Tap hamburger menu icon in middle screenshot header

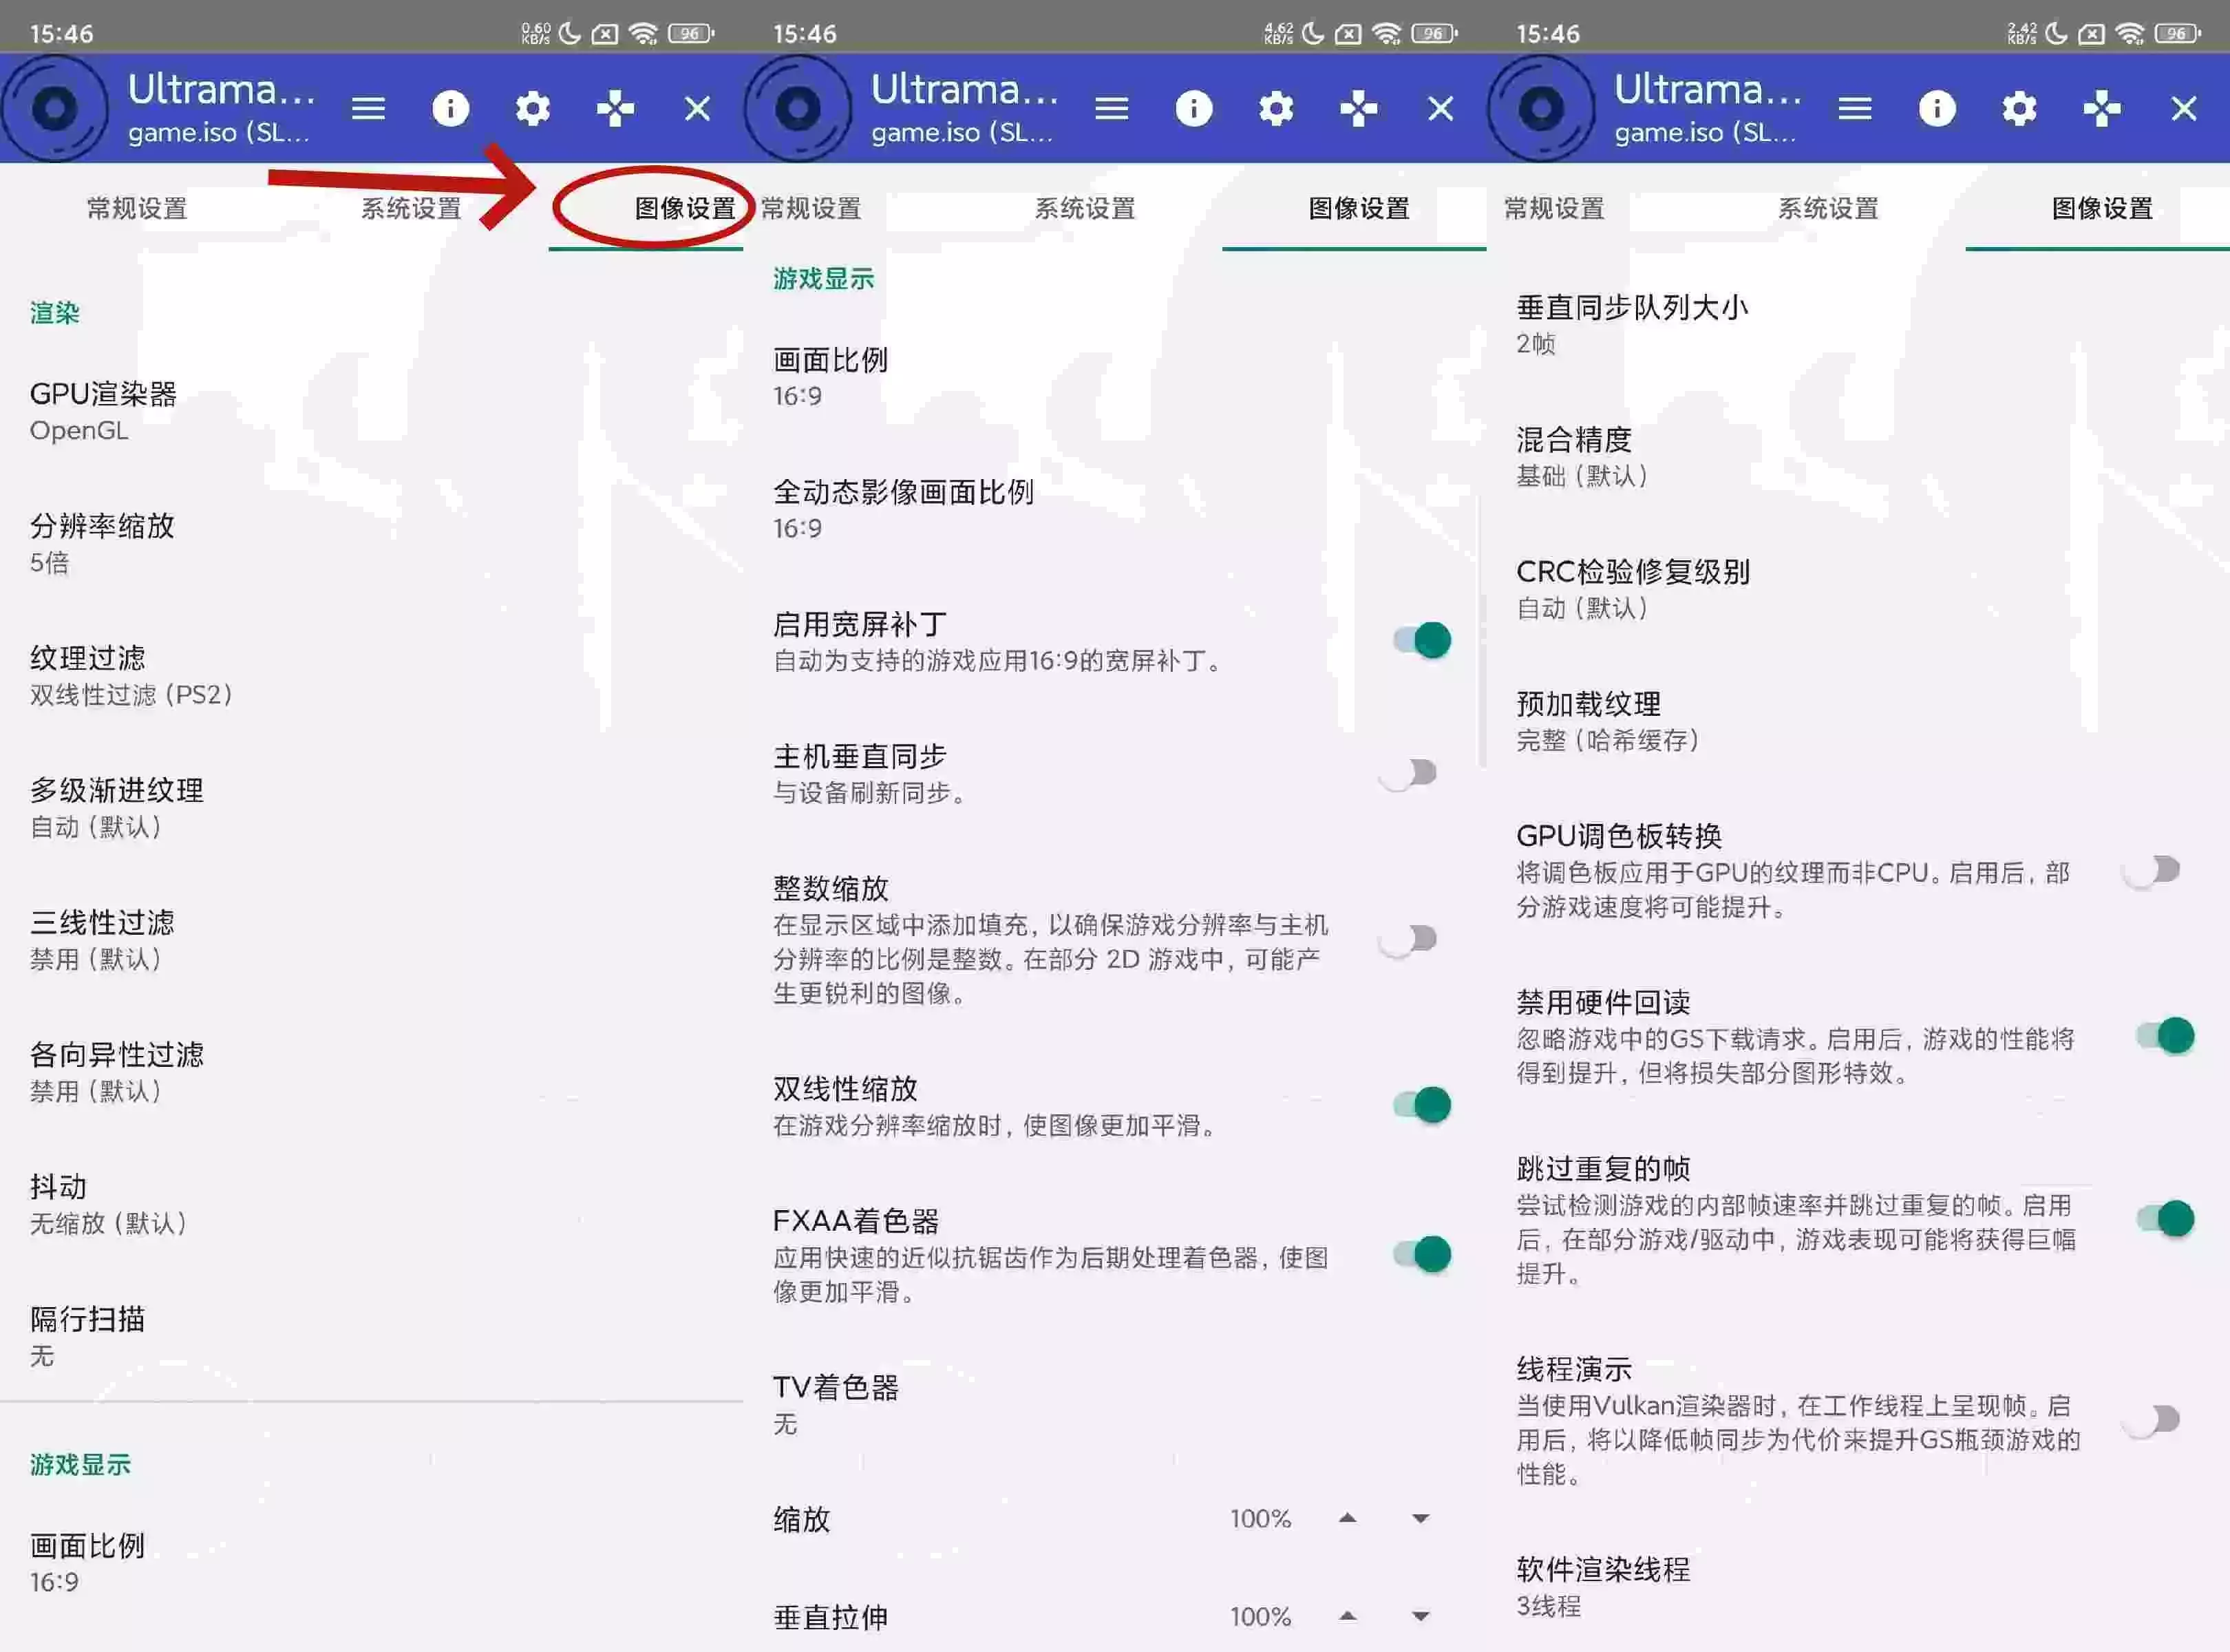click(1111, 108)
